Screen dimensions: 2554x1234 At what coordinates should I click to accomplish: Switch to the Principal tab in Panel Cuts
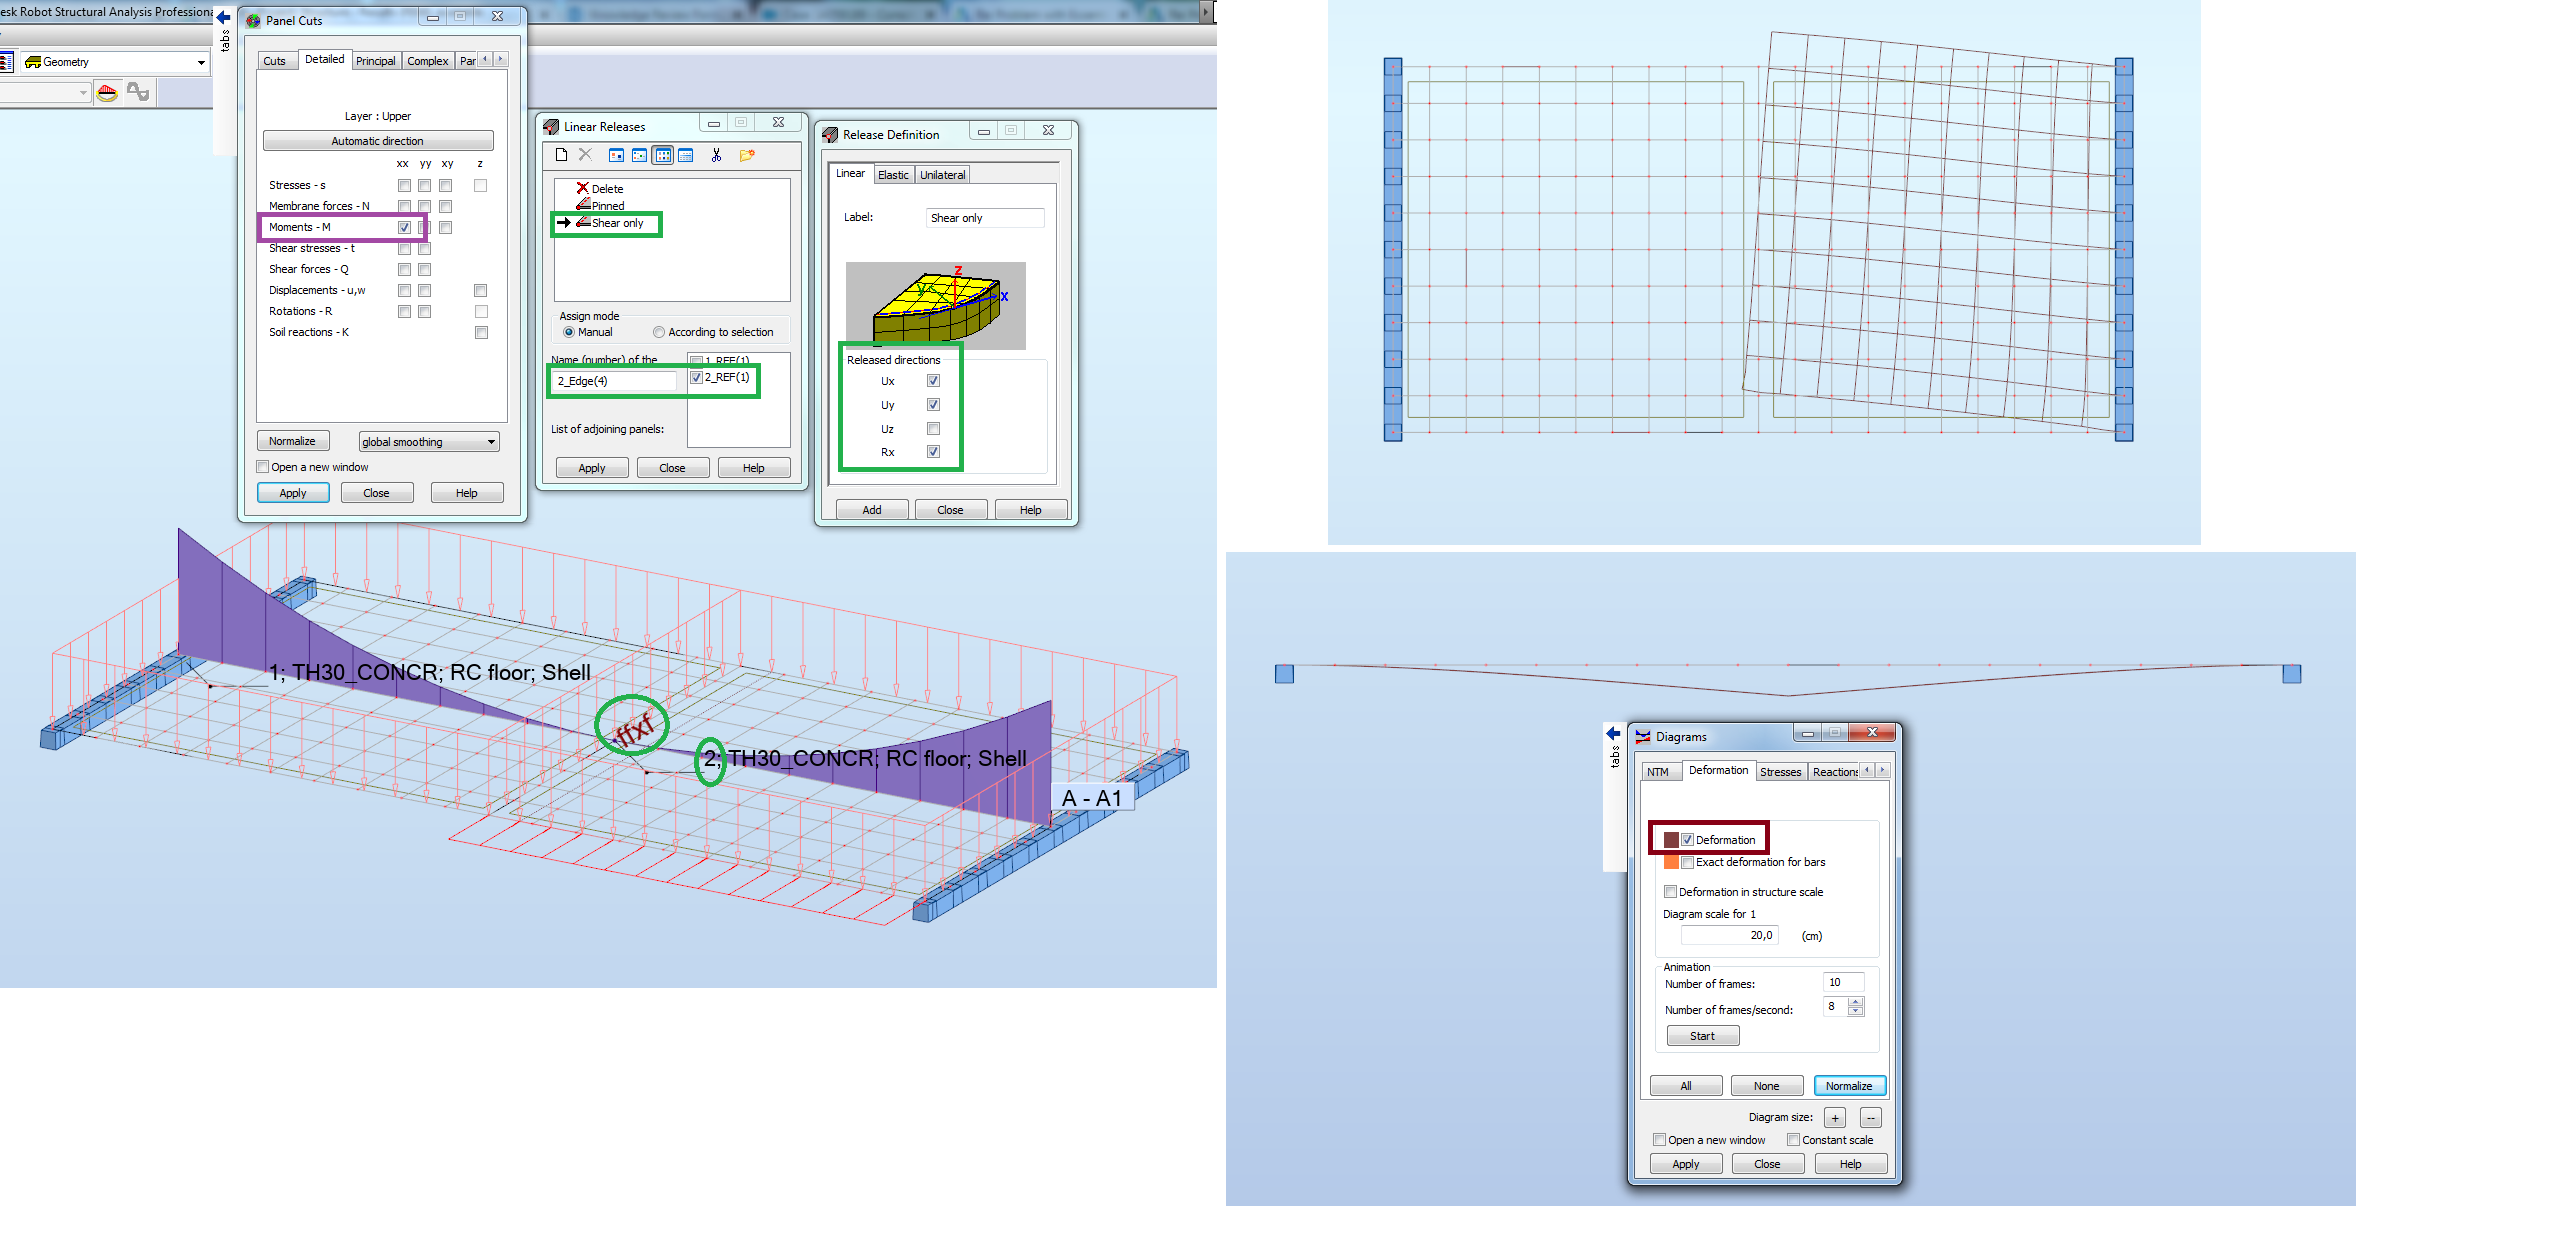[376, 60]
